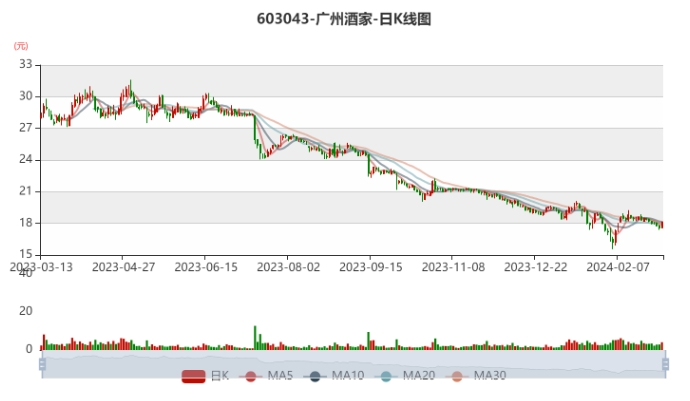The width and height of the screenshot is (690, 401).
Task: Click the volume axis label 40
Action: pos(26,273)
